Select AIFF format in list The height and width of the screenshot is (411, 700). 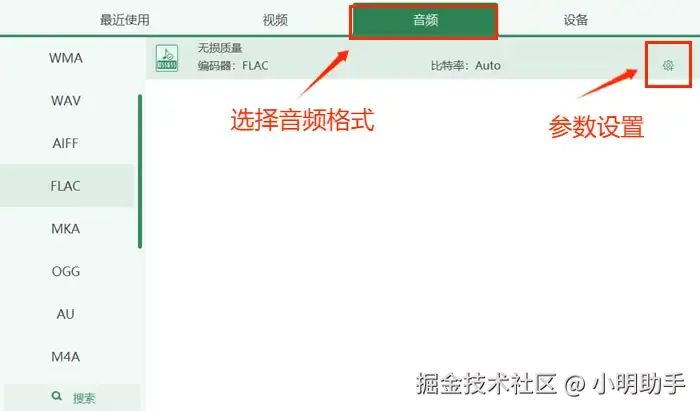(x=65, y=143)
